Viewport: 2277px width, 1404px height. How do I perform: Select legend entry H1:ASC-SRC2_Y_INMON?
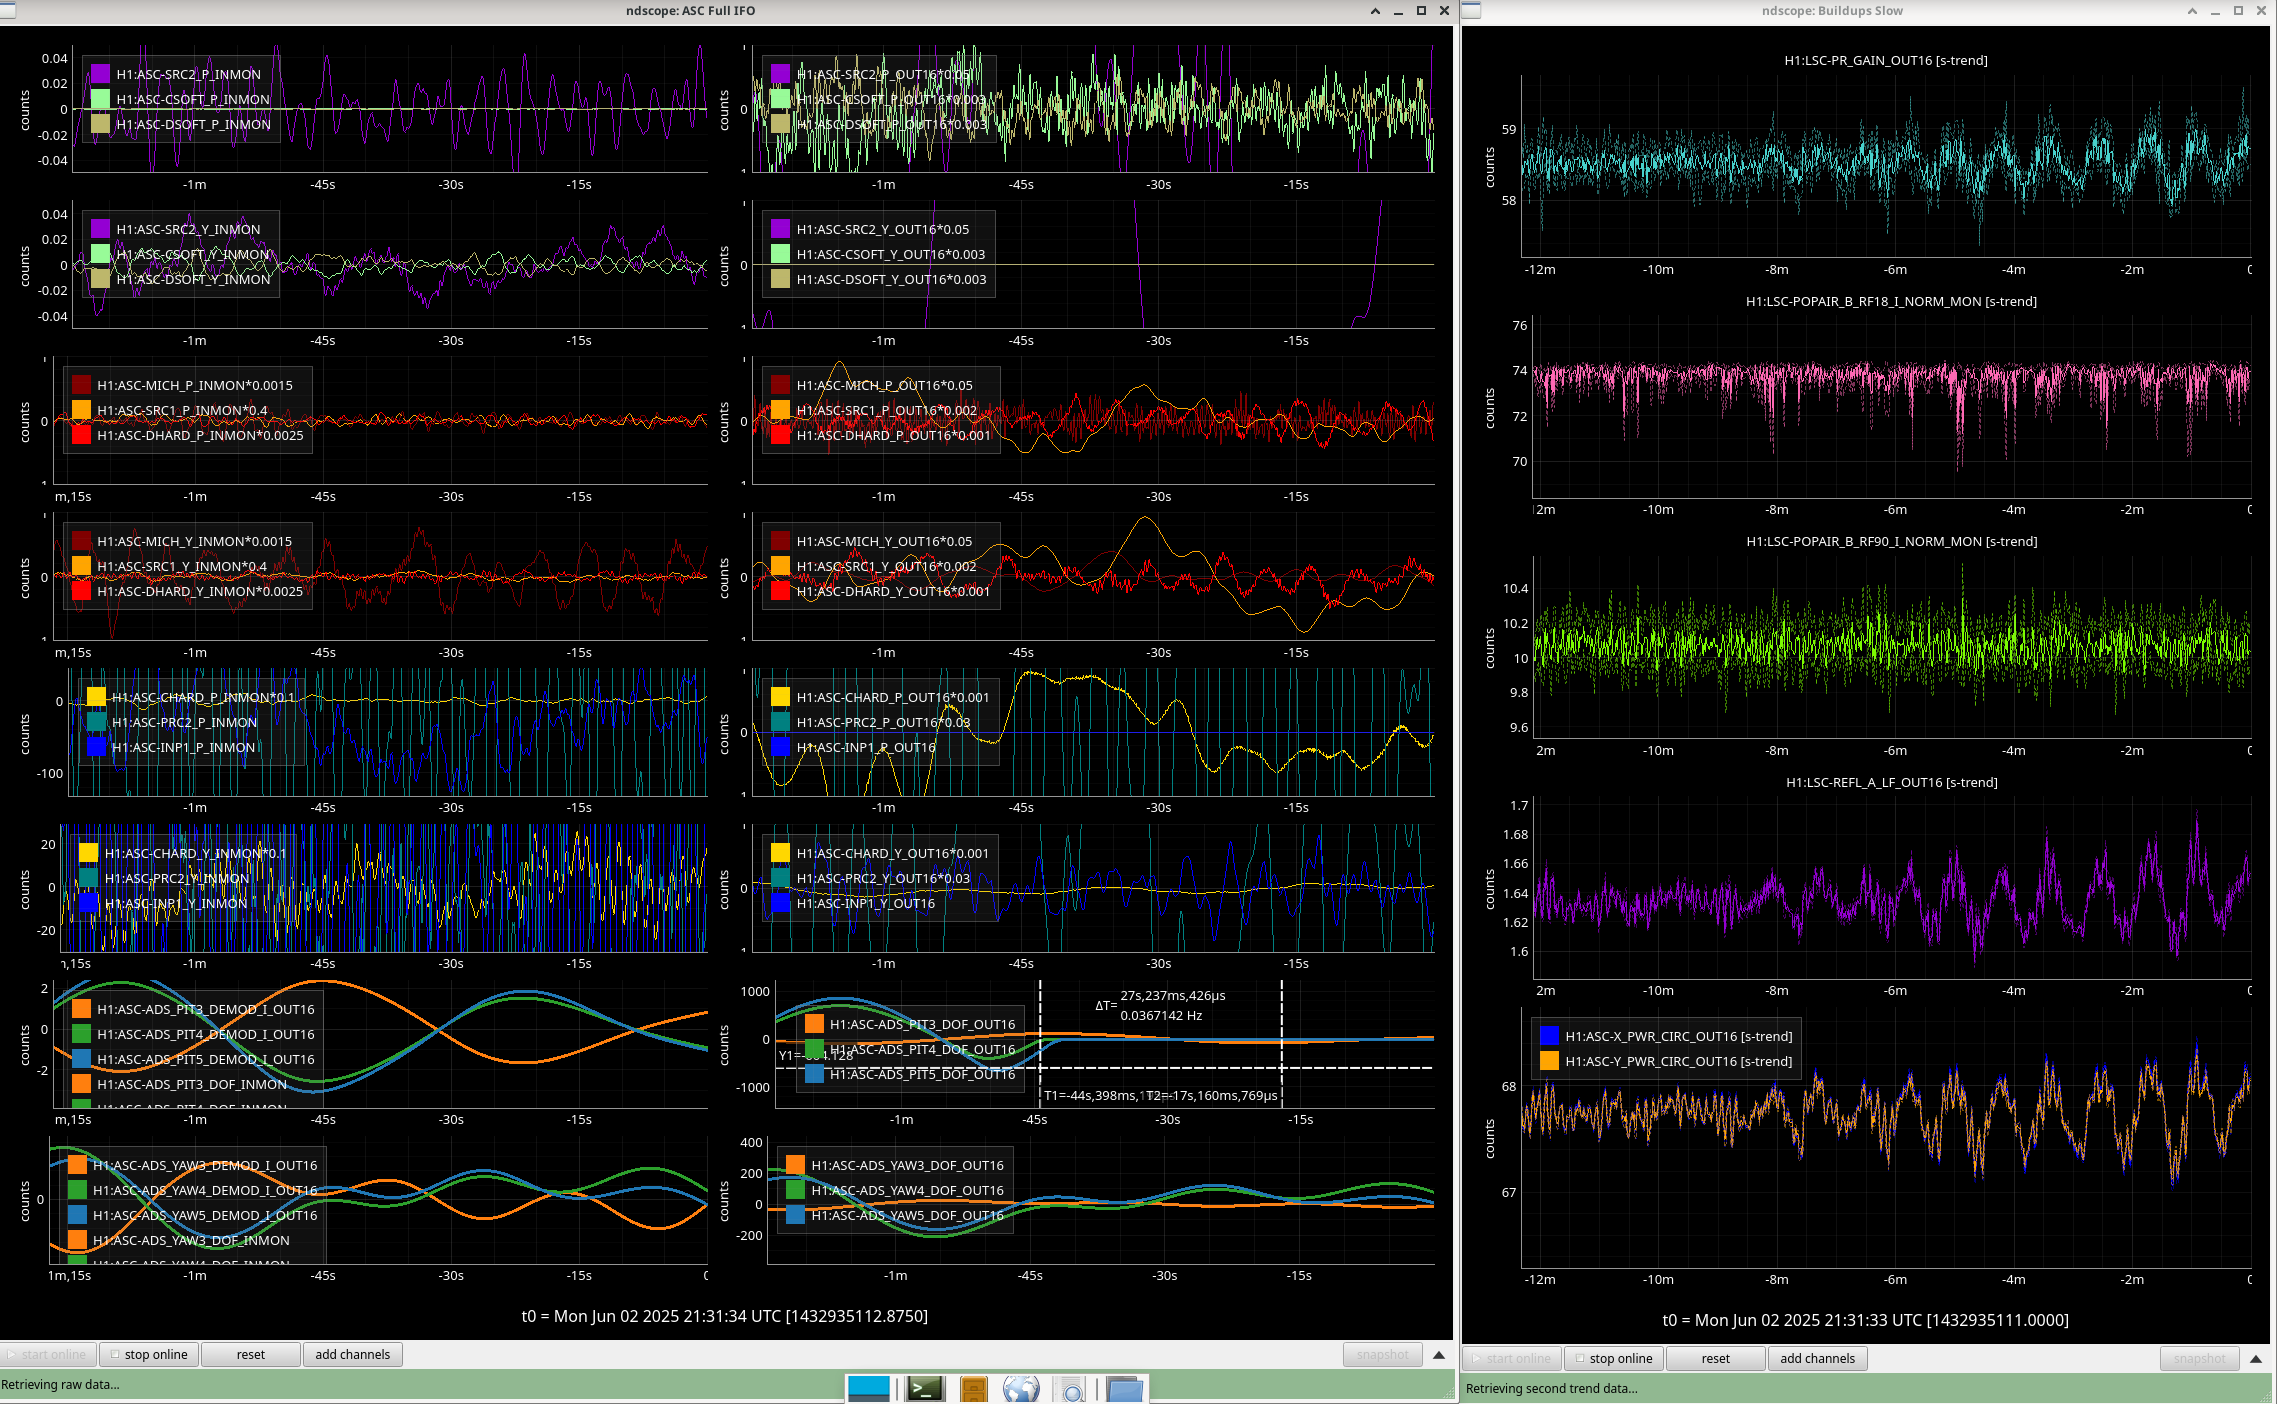coord(188,229)
